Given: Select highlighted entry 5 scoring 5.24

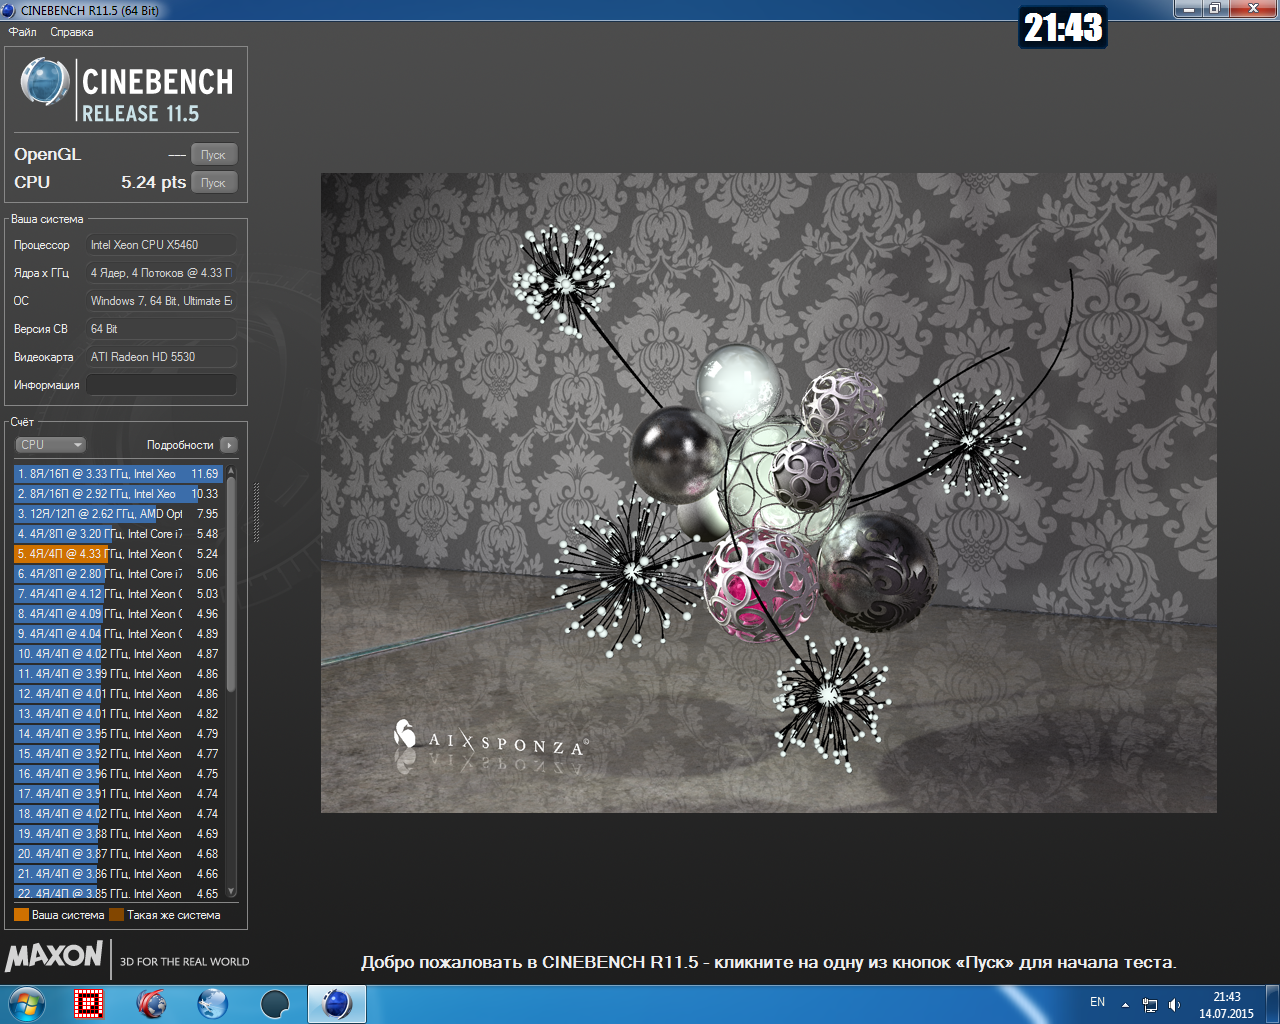Looking at the screenshot, I should [x=118, y=554].
